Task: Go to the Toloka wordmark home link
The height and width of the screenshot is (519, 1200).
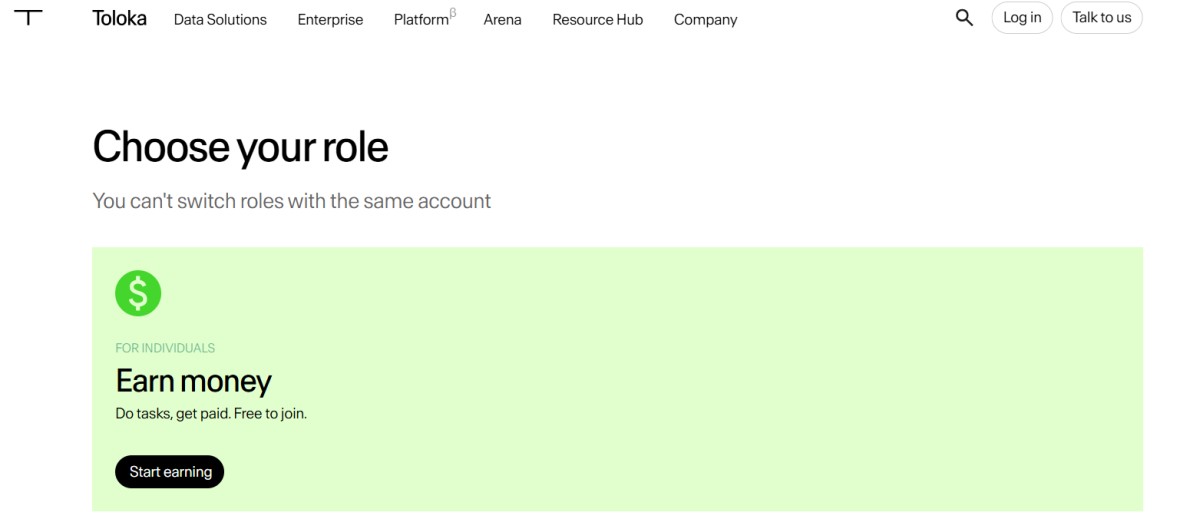Action: point(119,18)
